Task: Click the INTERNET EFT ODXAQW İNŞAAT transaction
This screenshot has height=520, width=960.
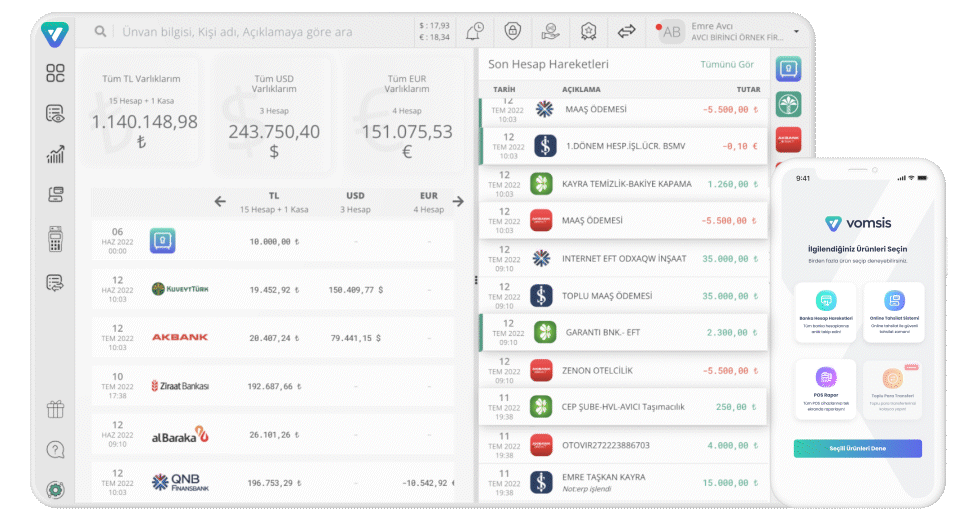Action: pos(624,258)
